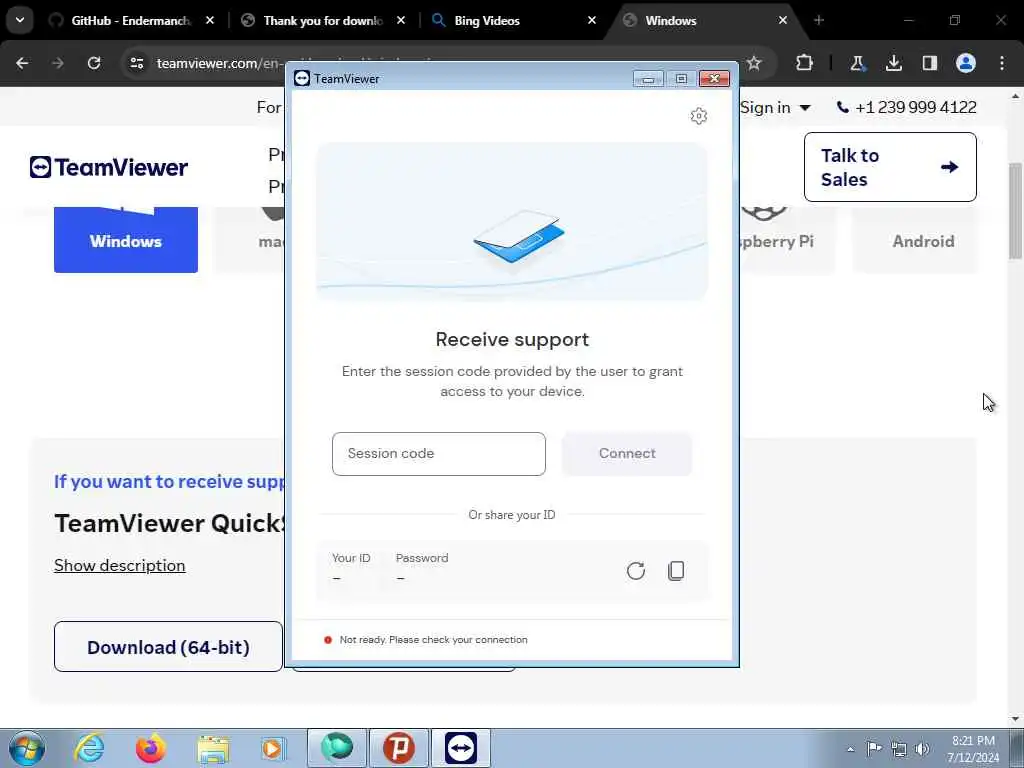Switch to the GitHub - Endermanch tab
The image size is (1024, 768).
tap(130, 21)
